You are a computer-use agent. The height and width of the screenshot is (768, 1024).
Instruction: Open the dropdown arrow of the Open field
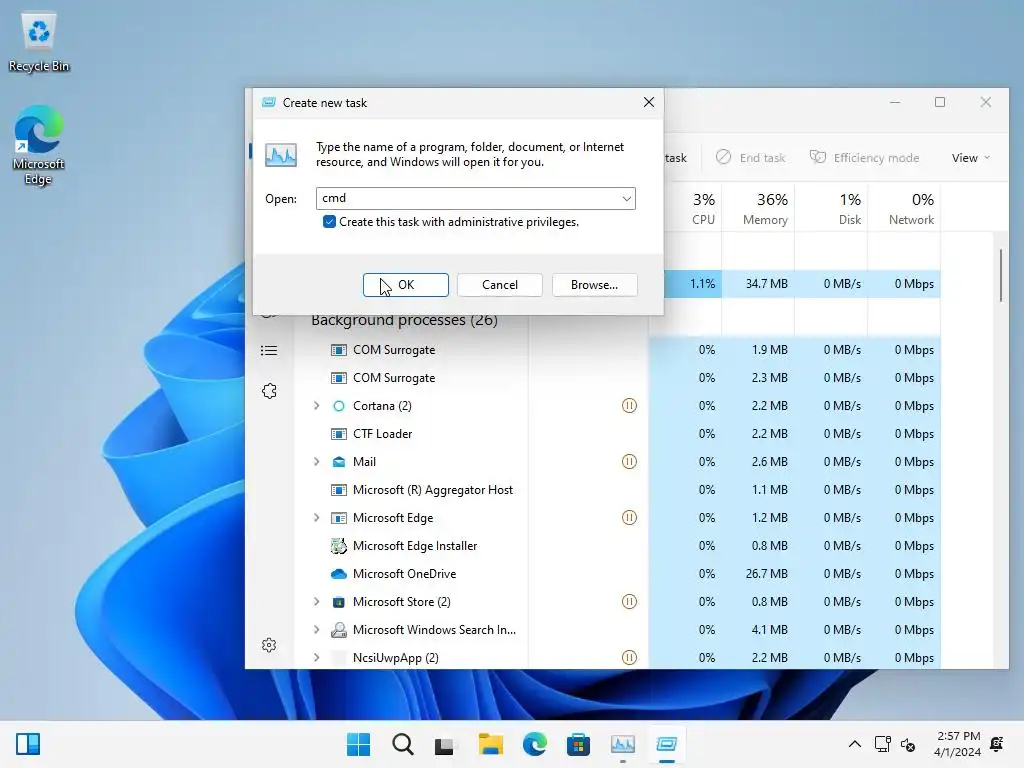pos(626,199)
